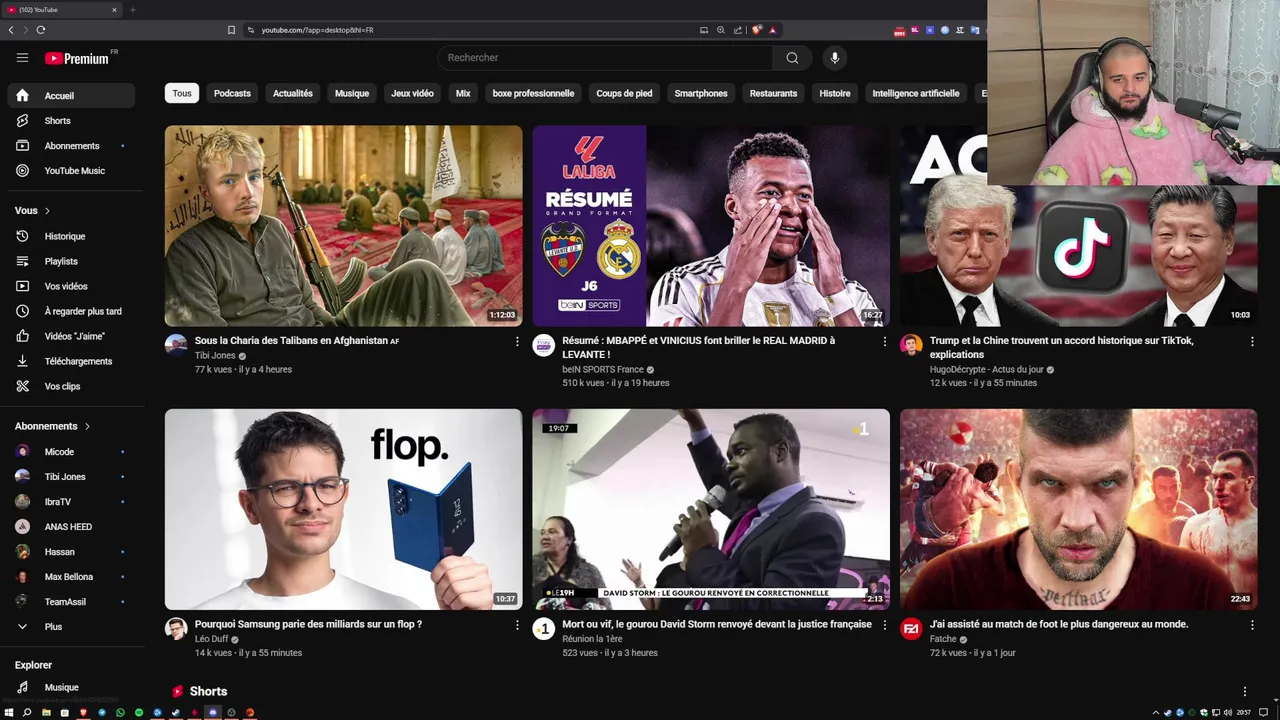1280x720 pixels.
Task: Open Réunion la 1ère channel avatar
Action: click(x=543, y=629)
